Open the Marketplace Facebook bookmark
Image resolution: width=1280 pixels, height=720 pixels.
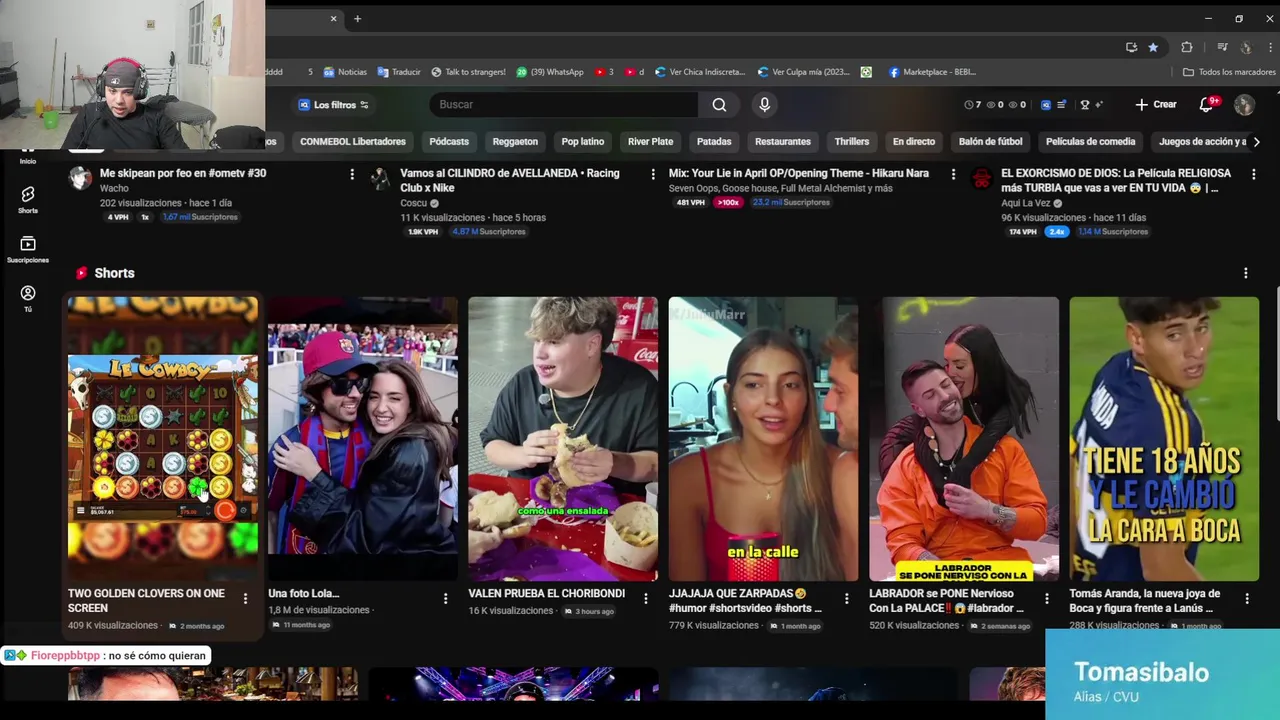point(932,72)
